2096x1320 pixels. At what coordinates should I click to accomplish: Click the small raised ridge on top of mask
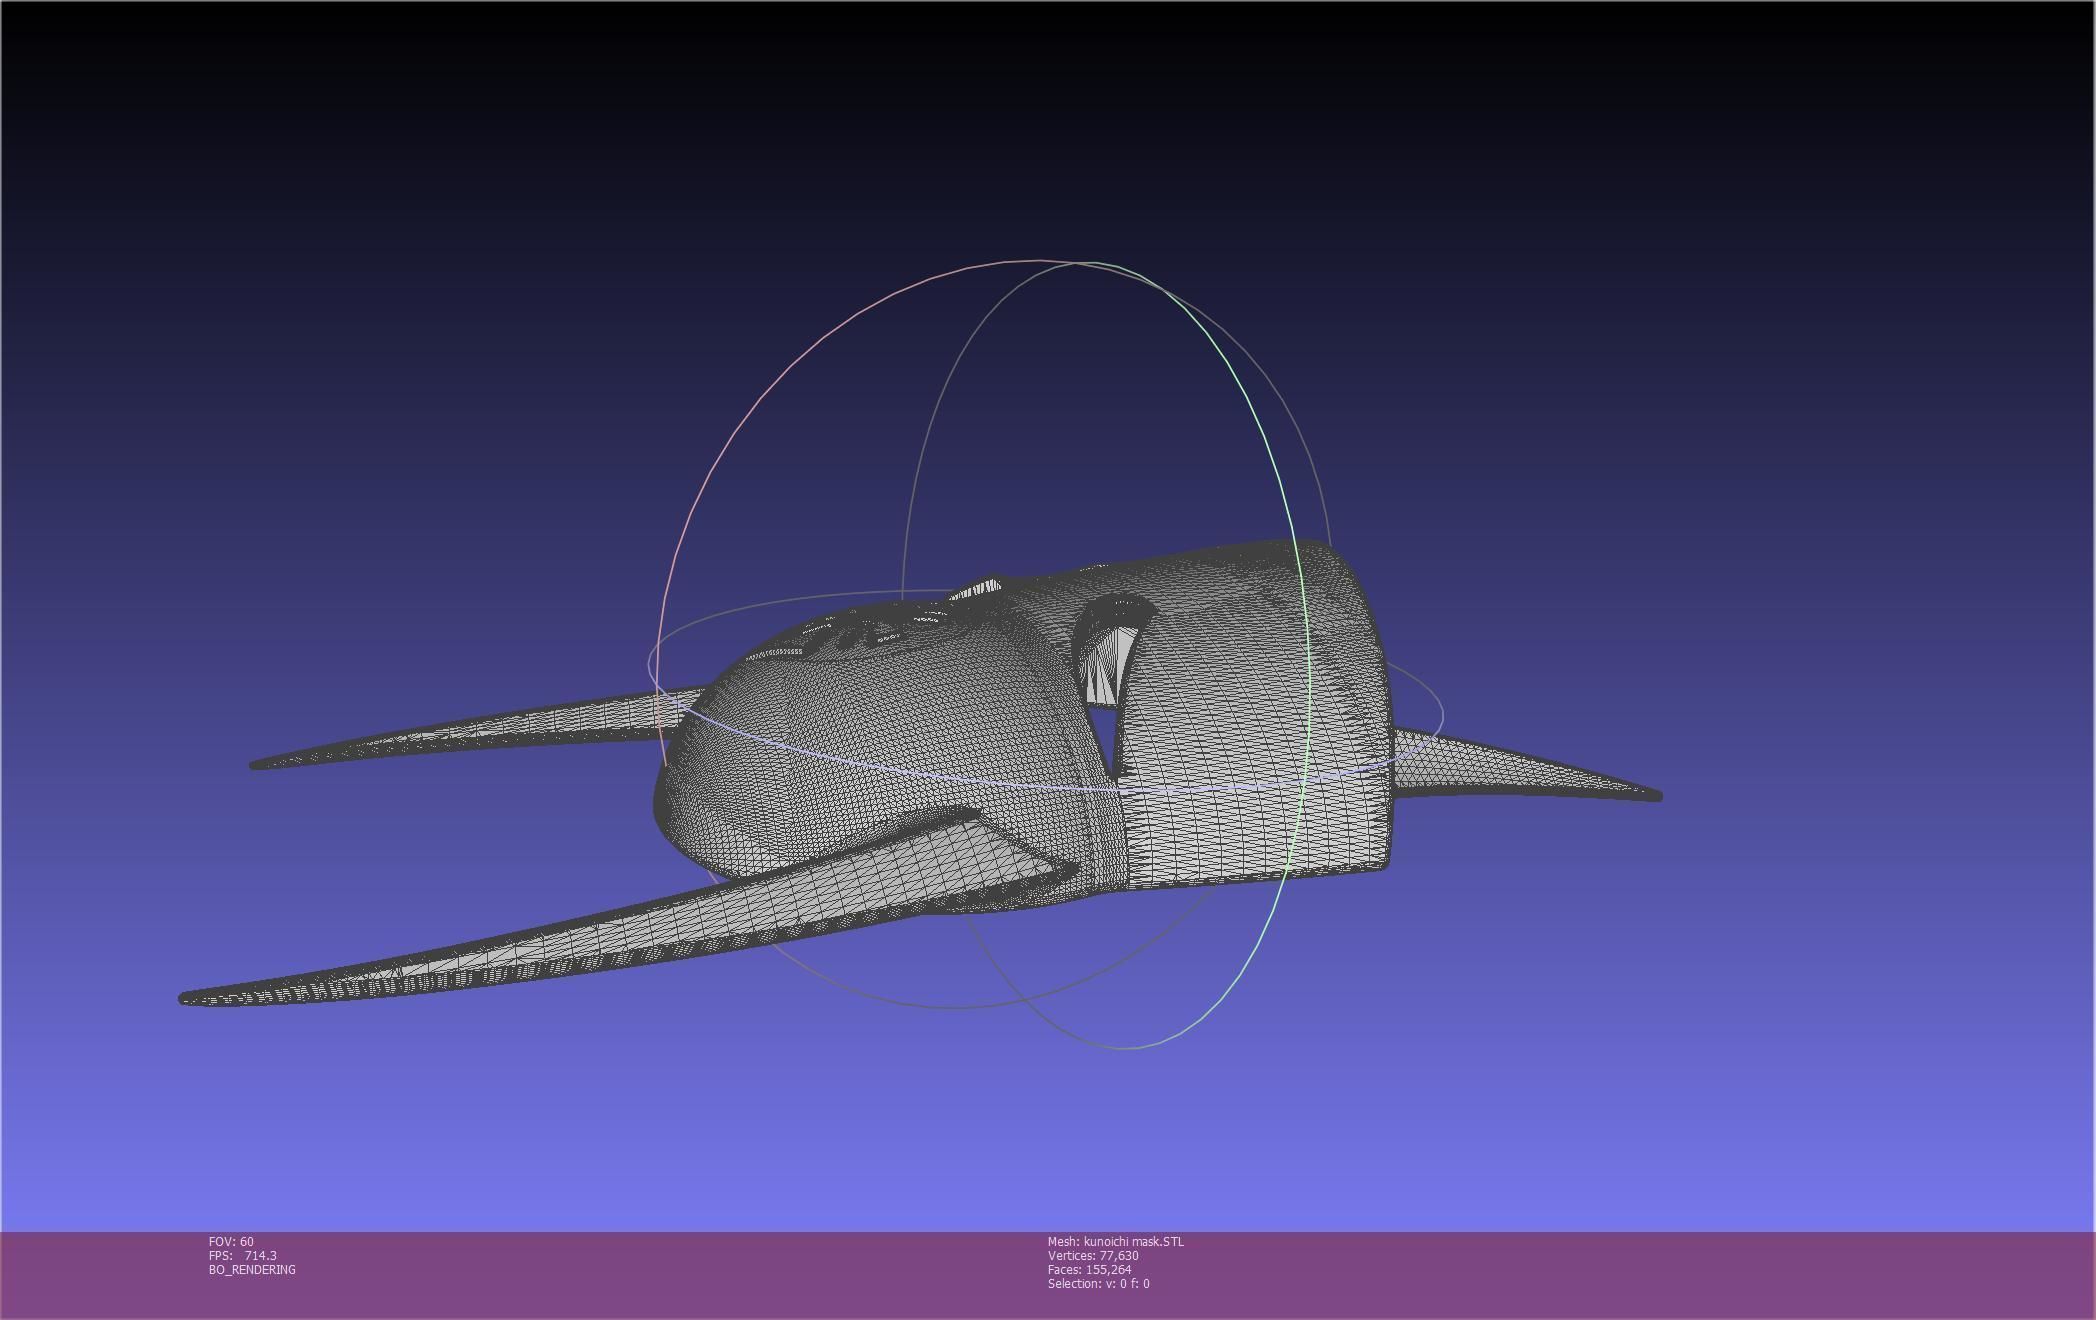point(978,589)
